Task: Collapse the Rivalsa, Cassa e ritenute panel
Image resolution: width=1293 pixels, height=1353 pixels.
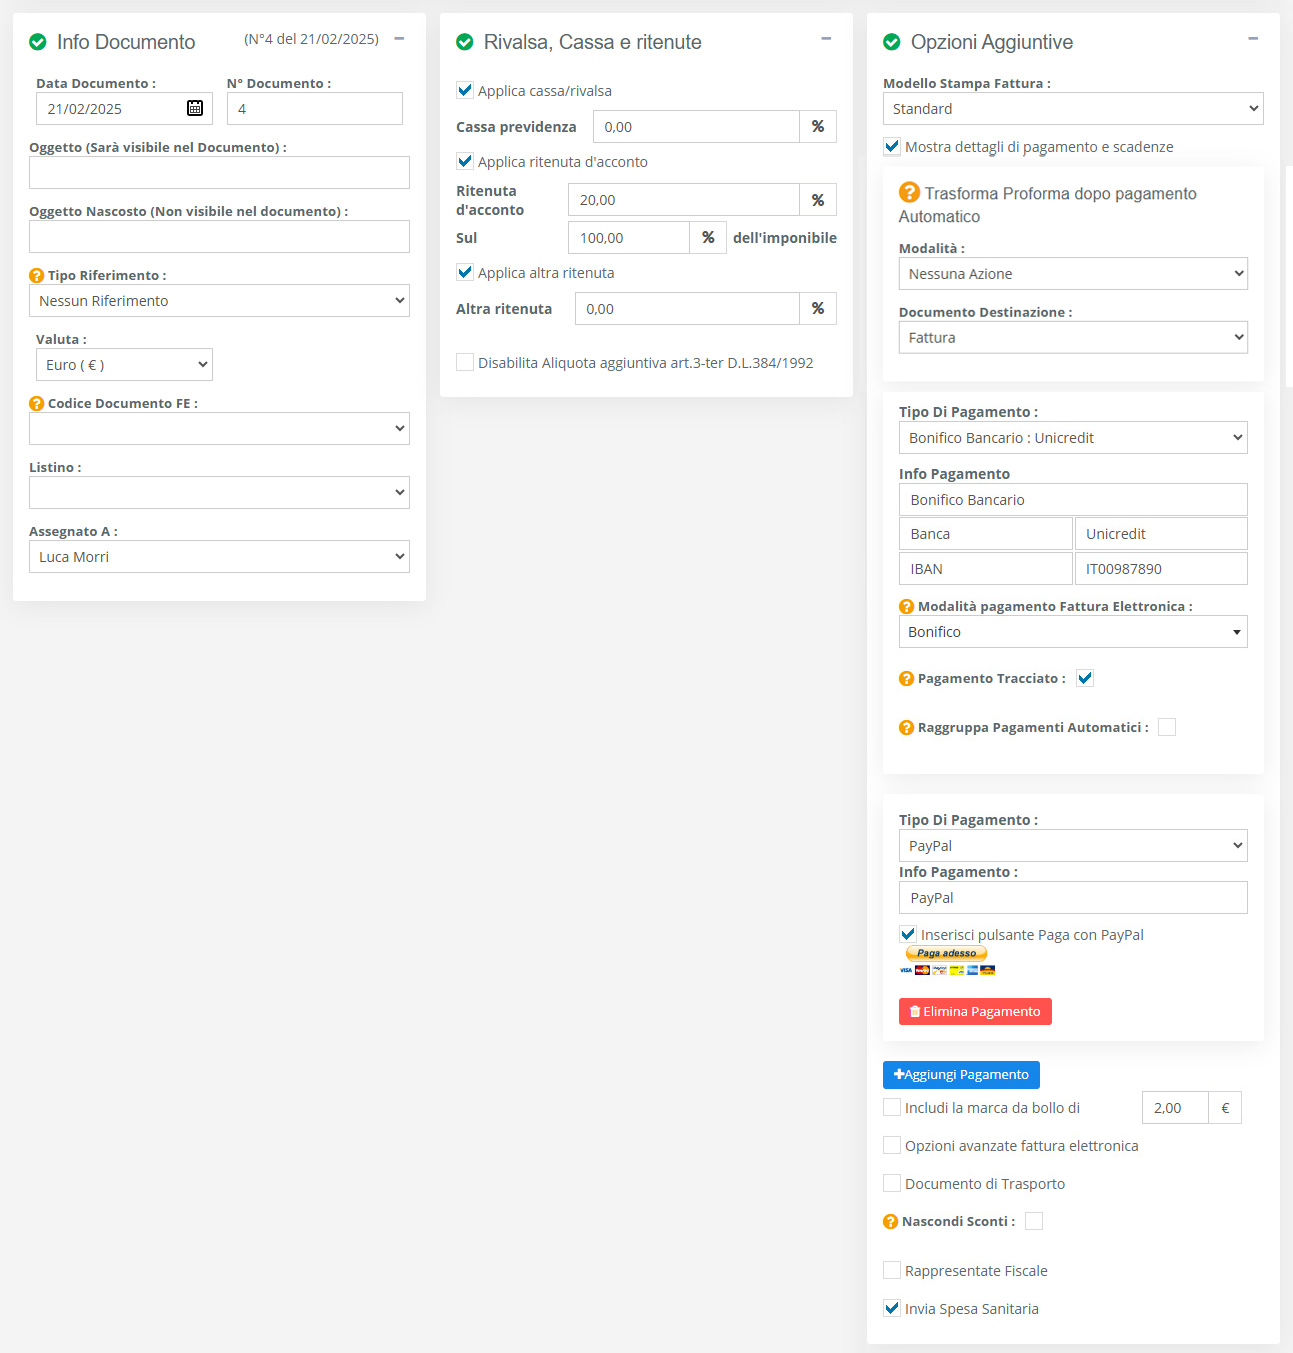Action: click(826, 39)
